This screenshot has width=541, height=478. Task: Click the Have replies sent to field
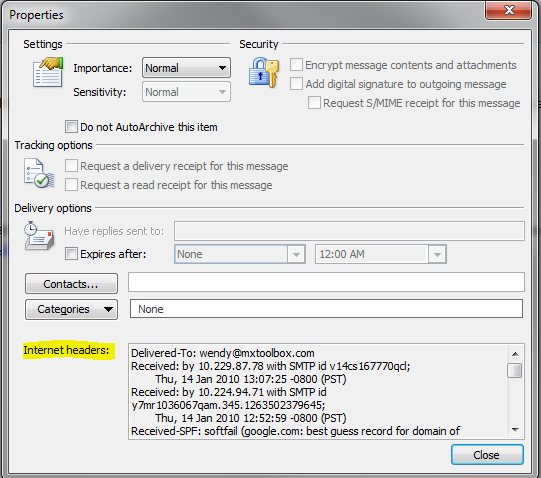(x=349, y=231)
